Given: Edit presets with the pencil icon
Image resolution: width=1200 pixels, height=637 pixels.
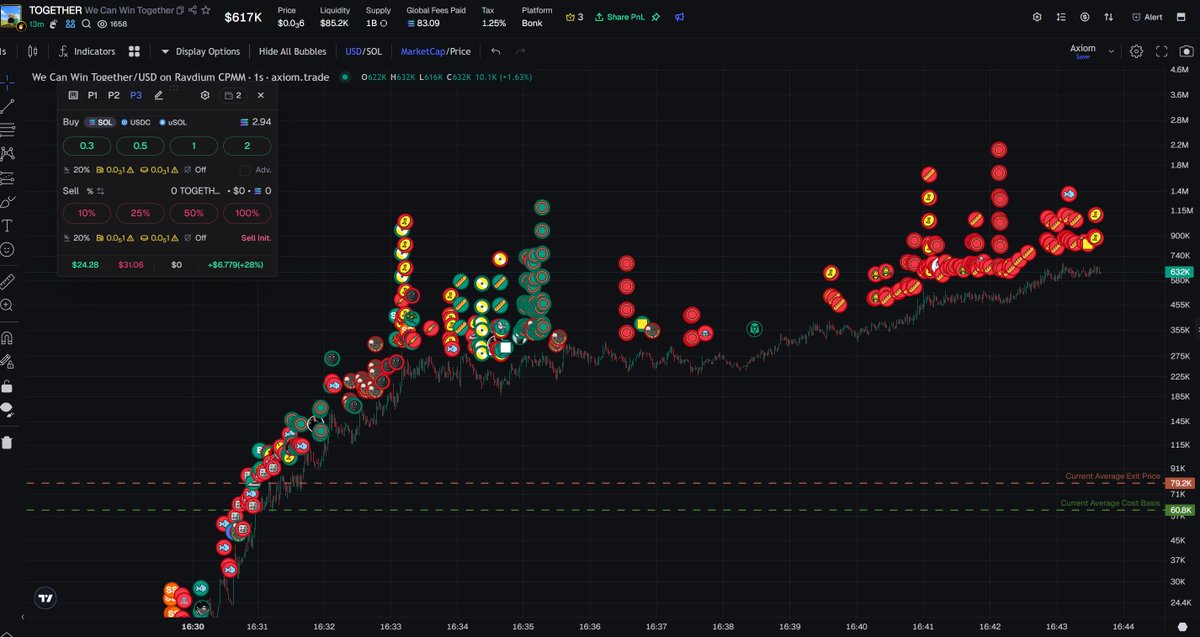Looking at the screenshot, I should point(159,95).
